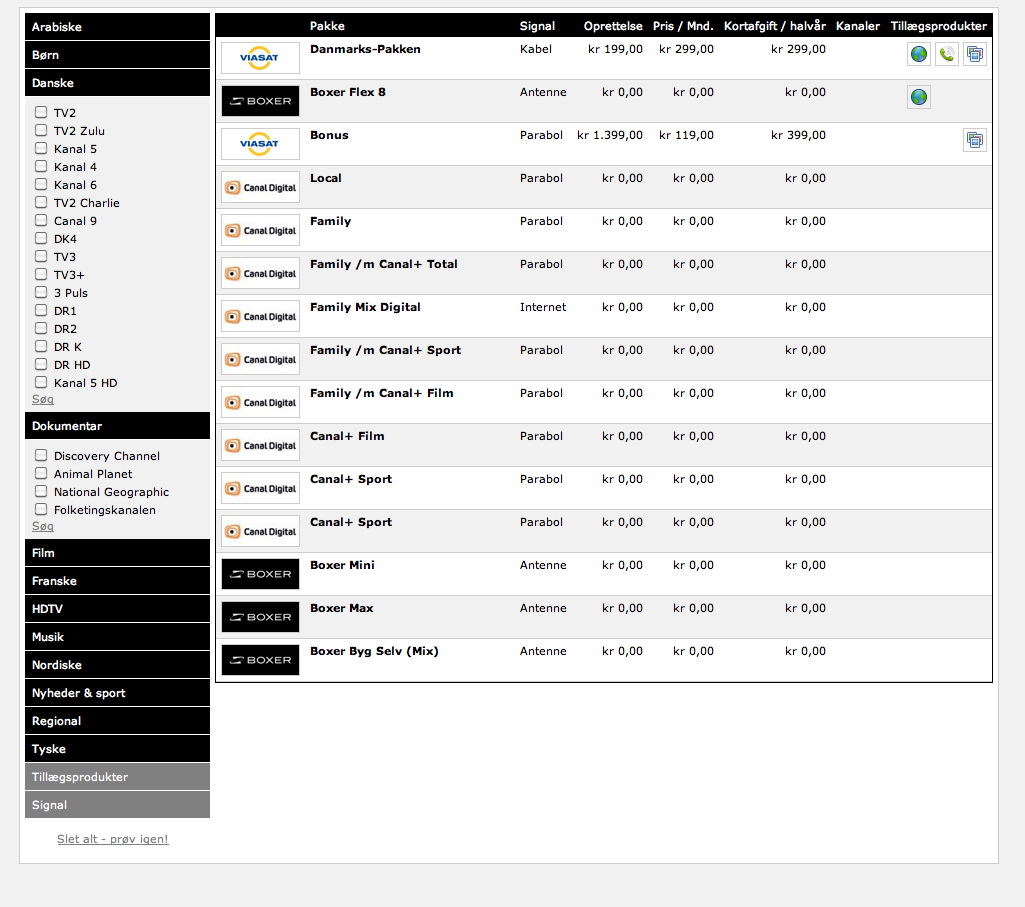Image resolution: width=1025 pixels, height=907 pixels.
Task: Enable the DR1 channel checkbox
Action: tap(41, 310)
